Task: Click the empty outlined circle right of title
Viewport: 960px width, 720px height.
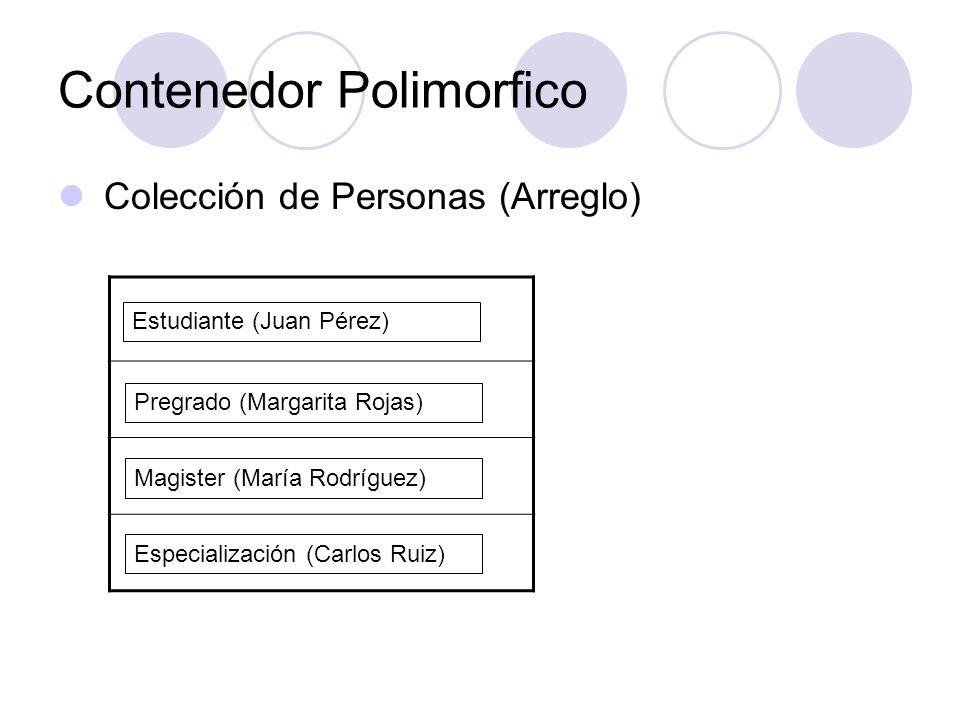Action: pyautogui.click(x=722, y=90)
